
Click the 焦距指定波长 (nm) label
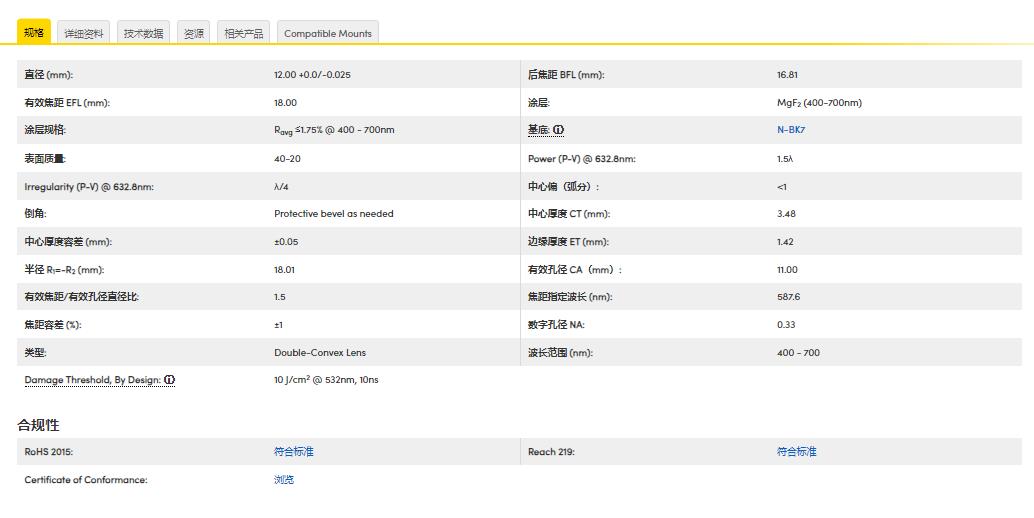point(570,297)
